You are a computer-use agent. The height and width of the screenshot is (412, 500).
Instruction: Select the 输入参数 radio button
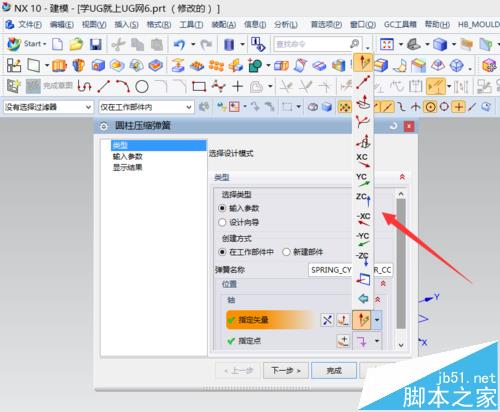(x=222, y=208)
